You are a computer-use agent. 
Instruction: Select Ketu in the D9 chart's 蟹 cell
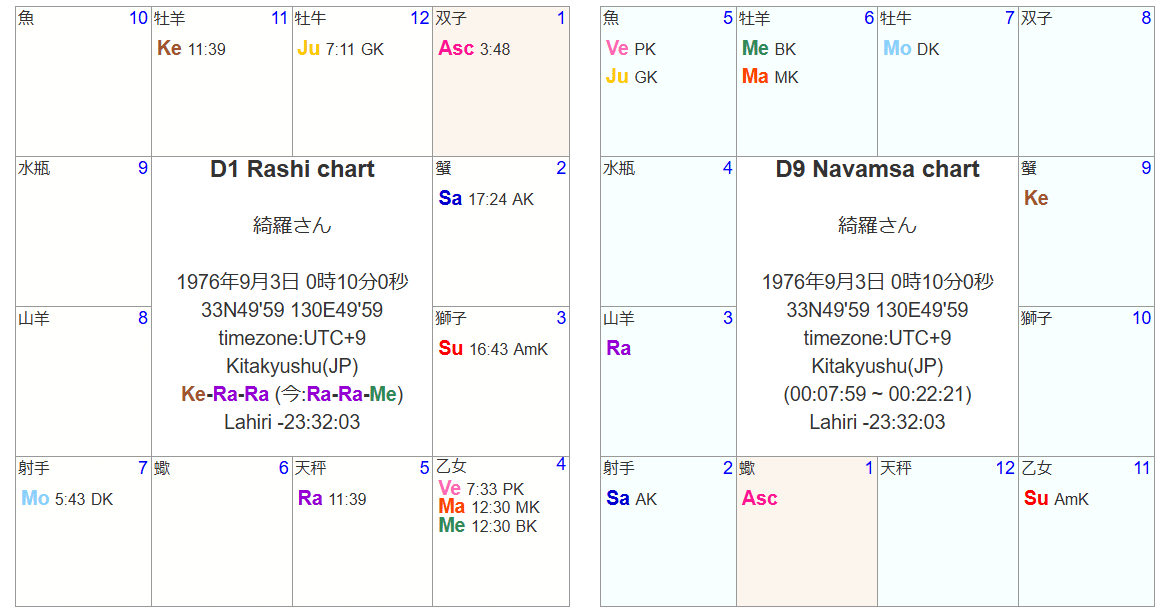1036,199
